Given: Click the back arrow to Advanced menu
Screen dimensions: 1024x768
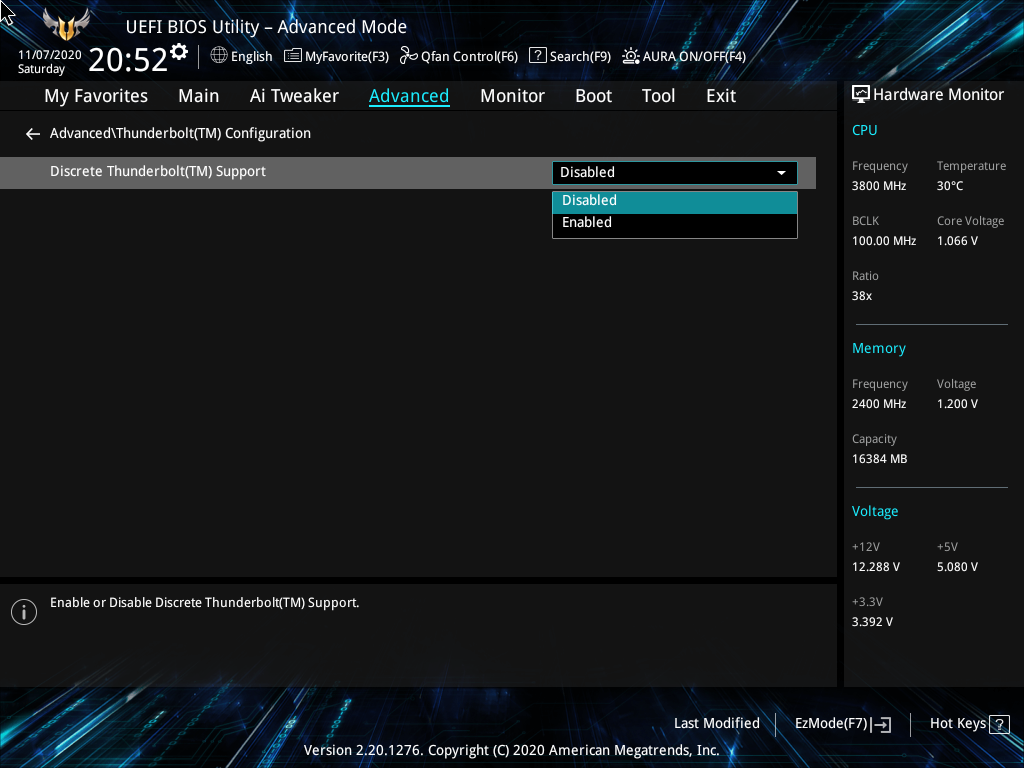Looking at the screenshot, I should (x=33, y=134).
